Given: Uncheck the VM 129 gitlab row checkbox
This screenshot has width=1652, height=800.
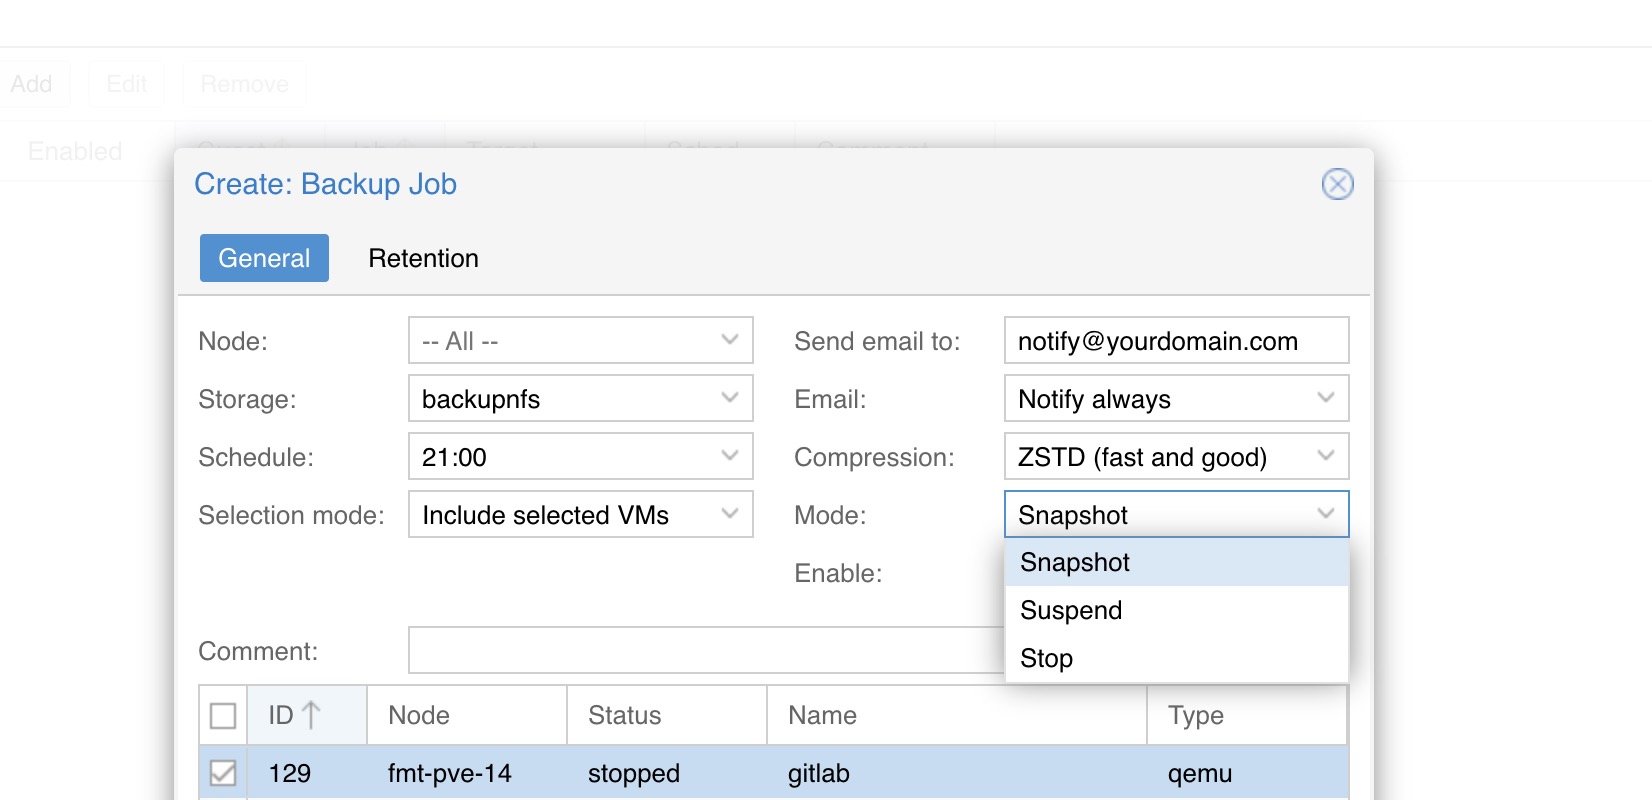Looking at the screenshot, I should pos(223,773).
